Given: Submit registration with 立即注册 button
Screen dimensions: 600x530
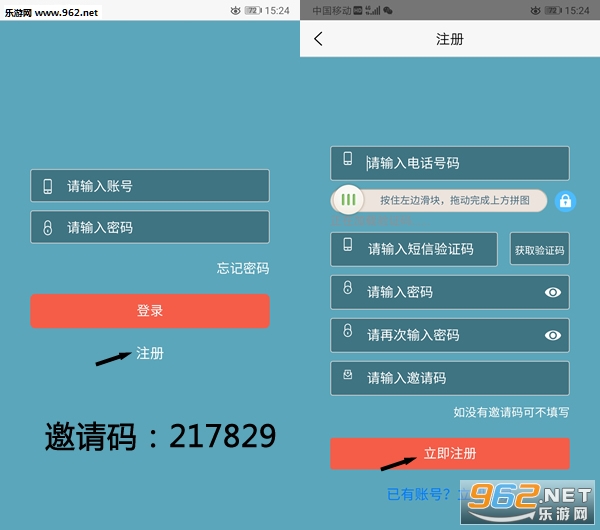Looking at the screenshot, I should coord(450,454).
